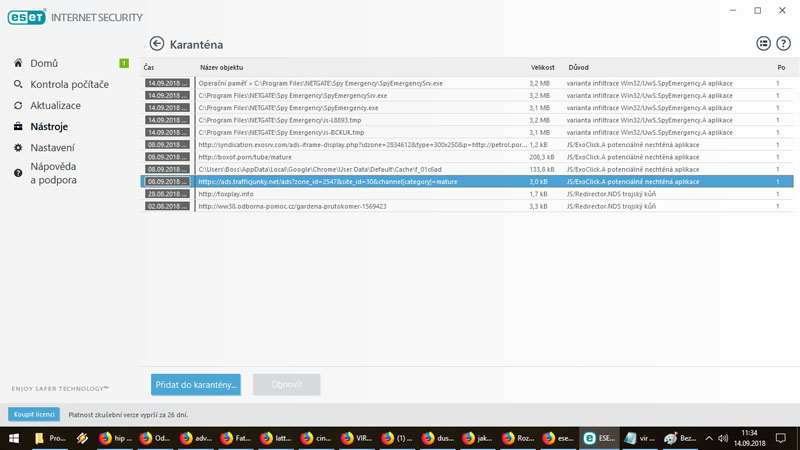The width and height of the screenshot is (800, 450).
Task: Select the ww38.odborna-pomoc.cz entry
Action: (467, 206)
